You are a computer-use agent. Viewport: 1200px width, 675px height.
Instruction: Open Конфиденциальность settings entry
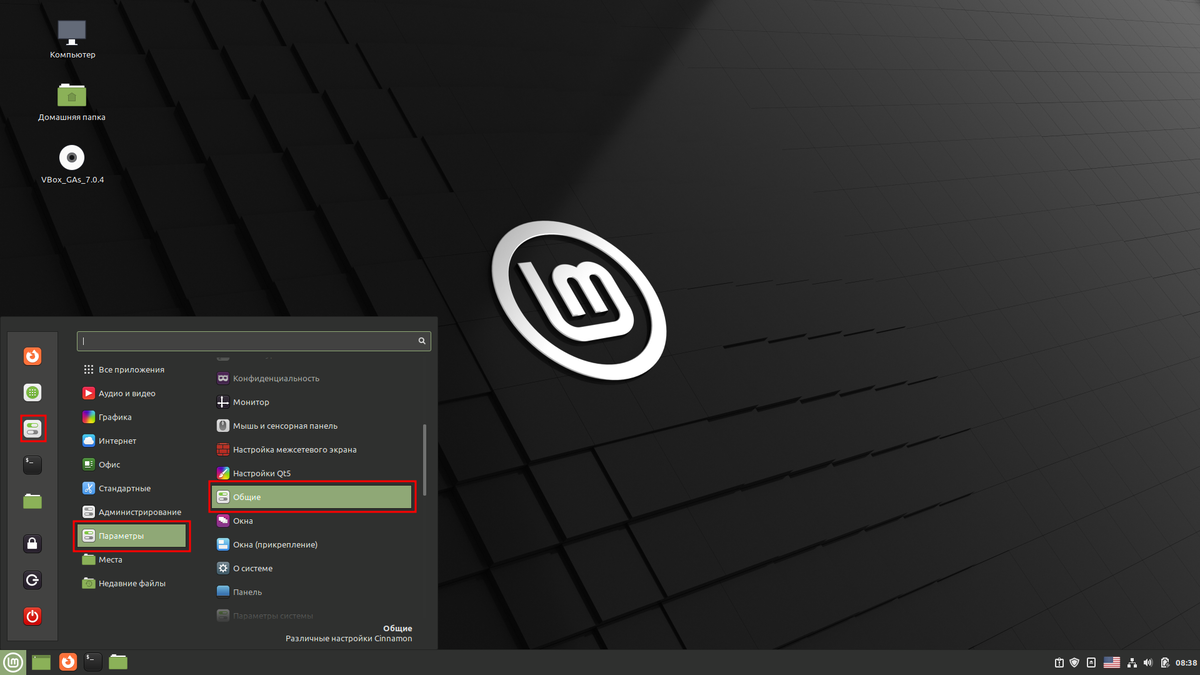pos(313,378)
